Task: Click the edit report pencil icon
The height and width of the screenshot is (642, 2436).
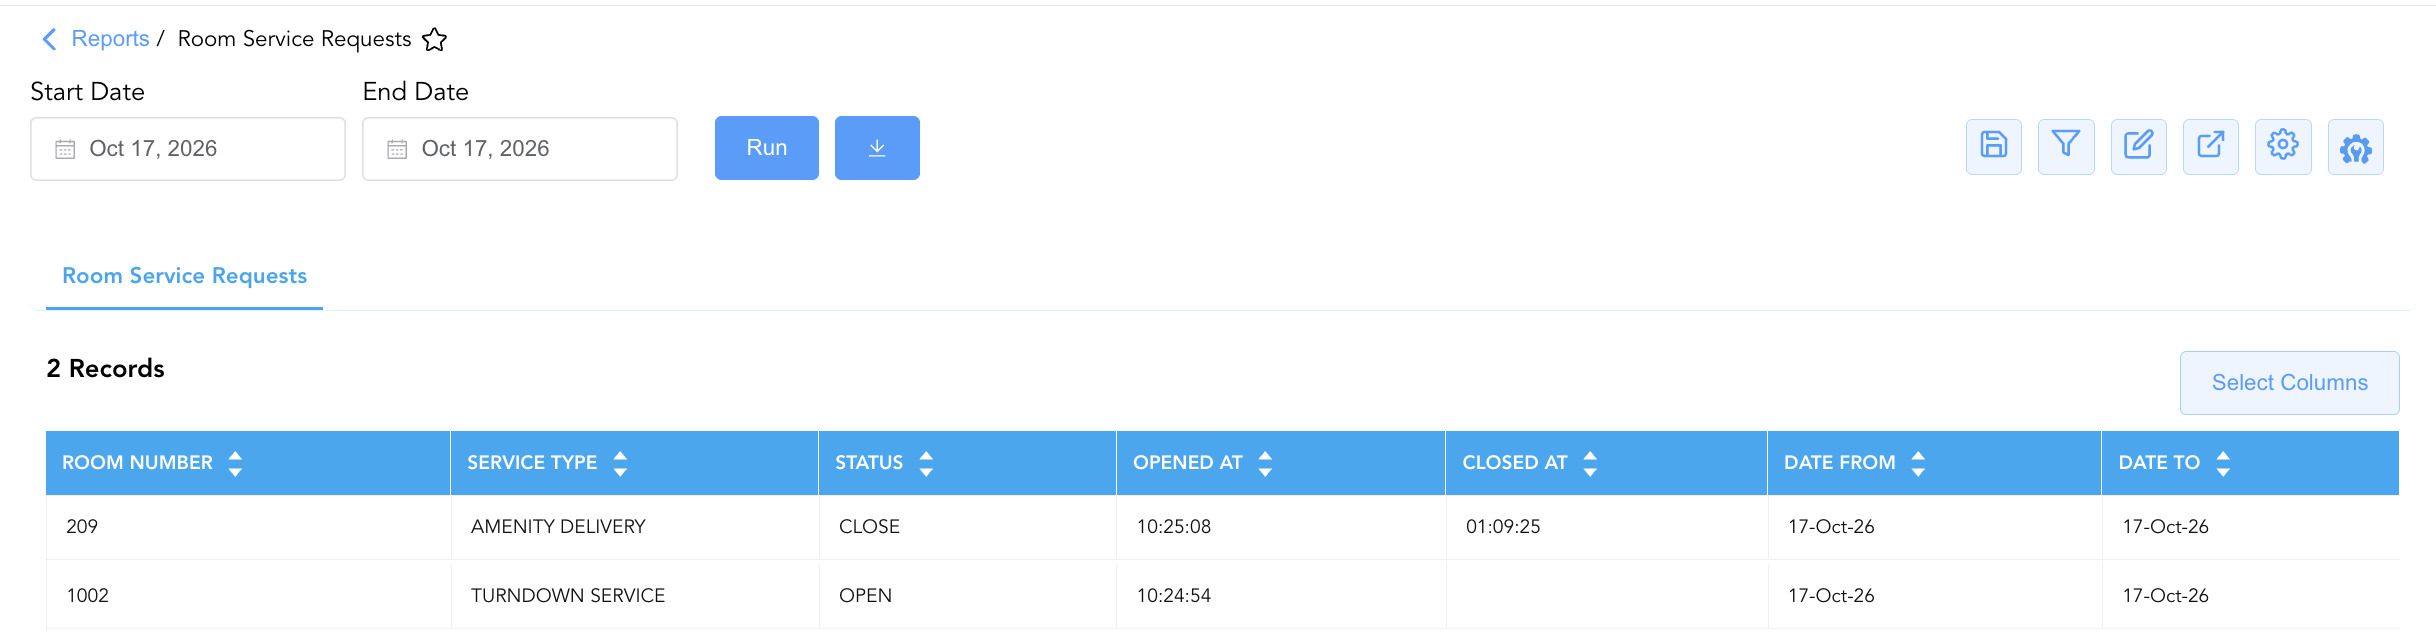Action: tap(2138, 147)
